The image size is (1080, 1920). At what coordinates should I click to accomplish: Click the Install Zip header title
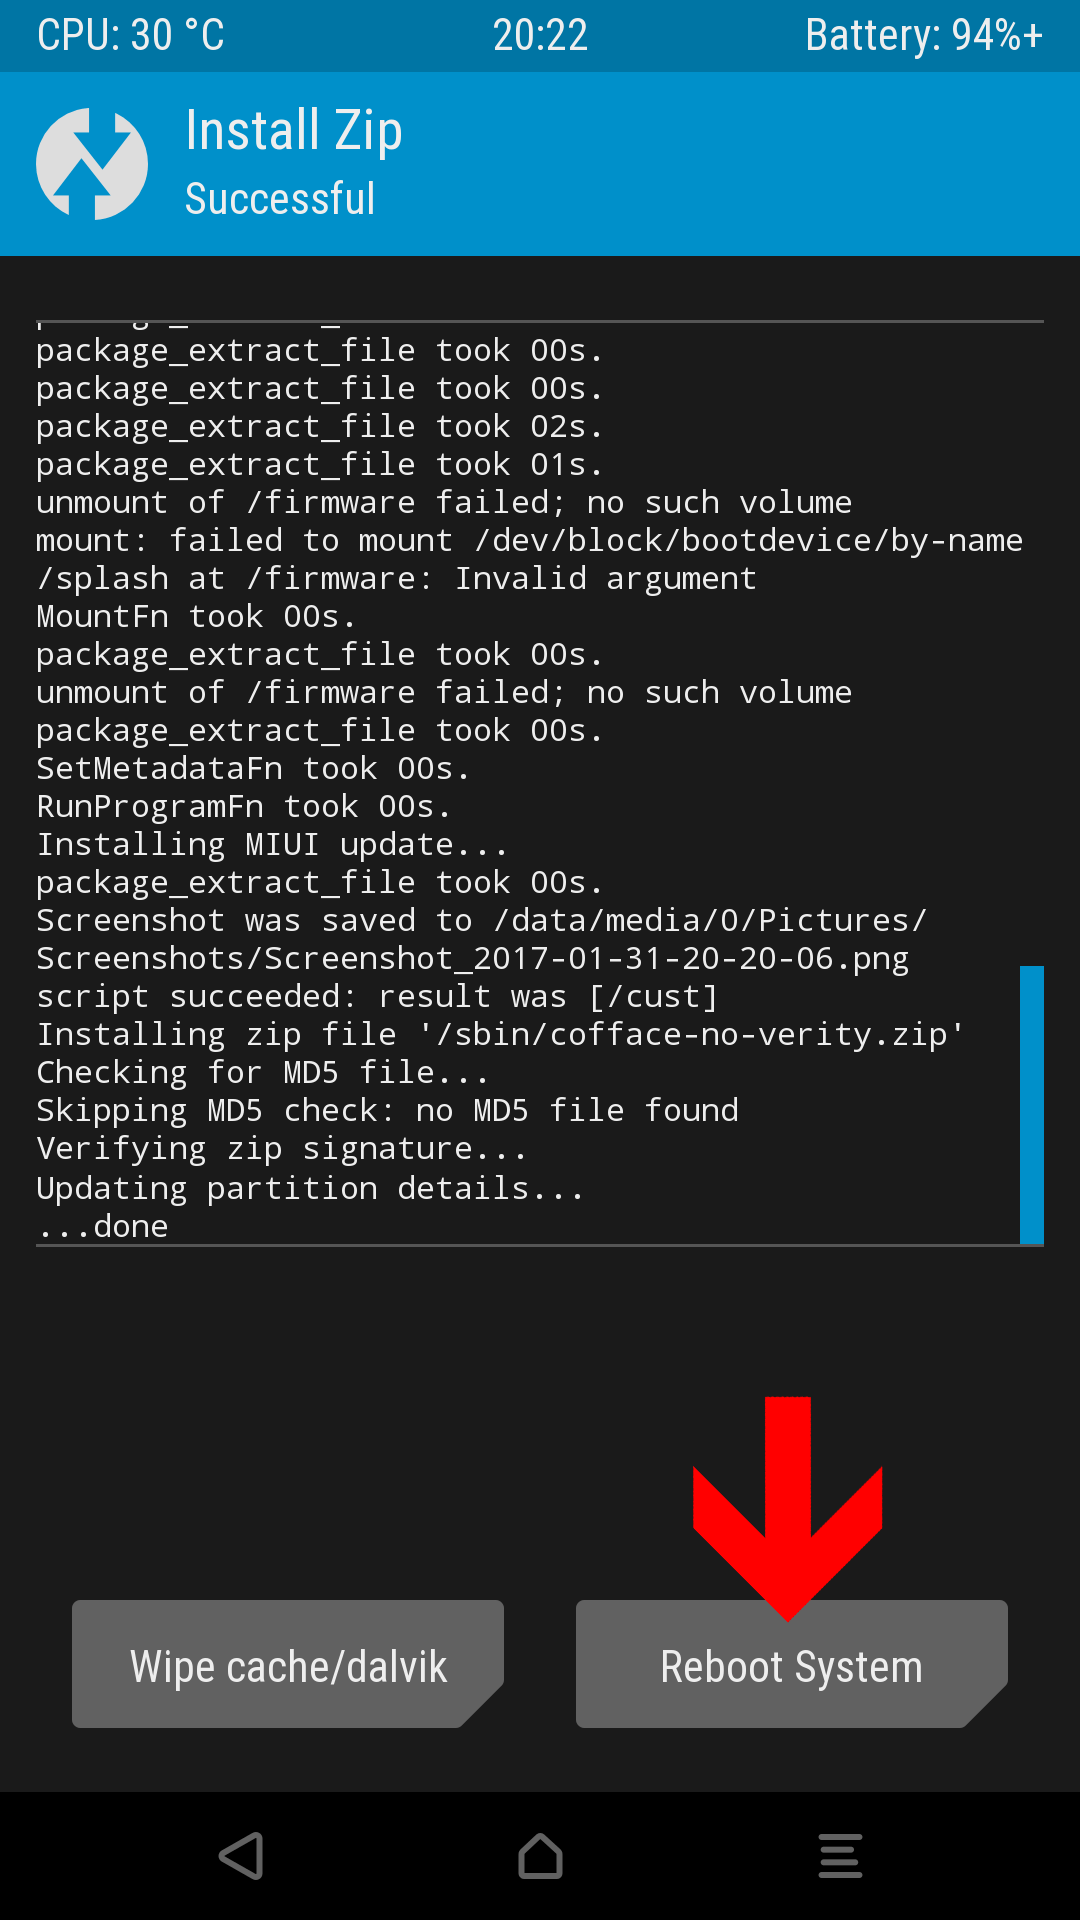pyautogui.click(x=294, y=131)
